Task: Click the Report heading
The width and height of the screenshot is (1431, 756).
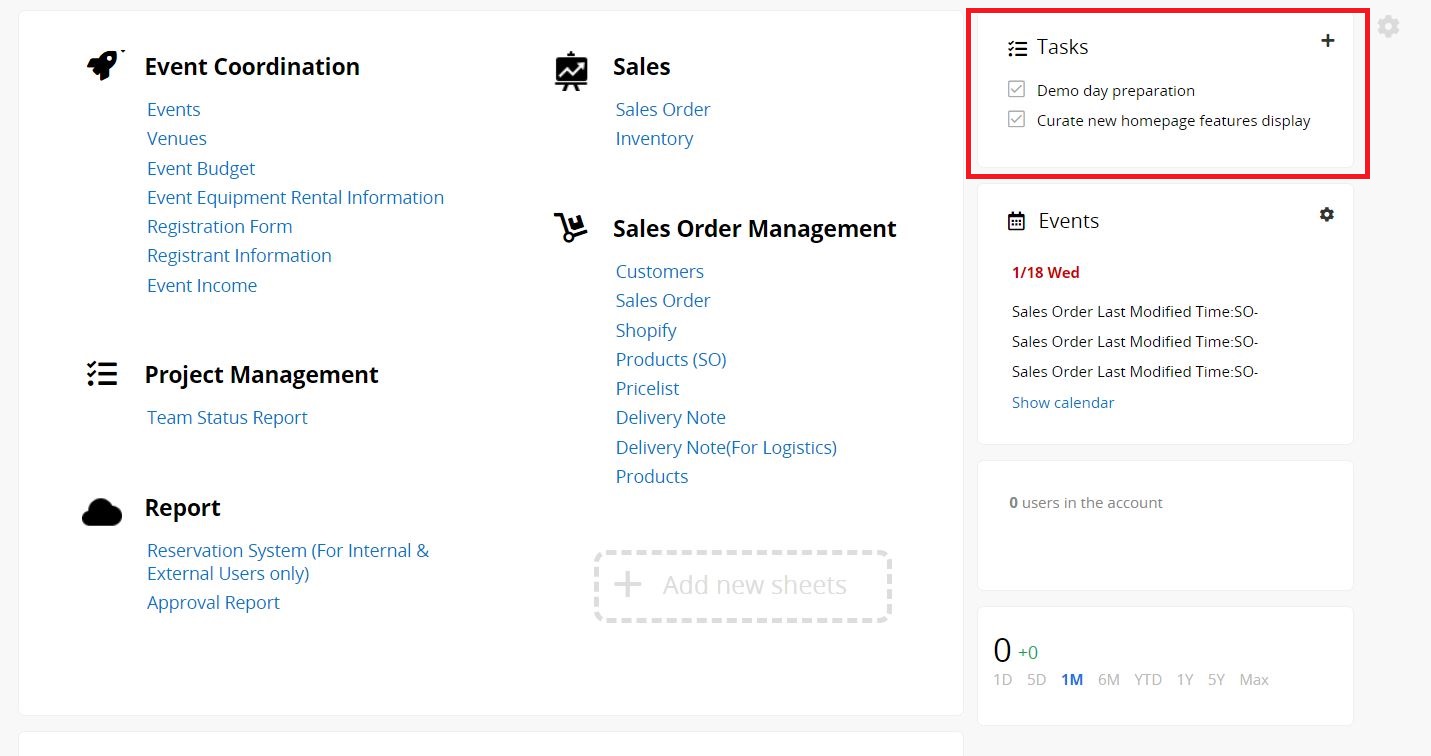Action: coord(182,508)
